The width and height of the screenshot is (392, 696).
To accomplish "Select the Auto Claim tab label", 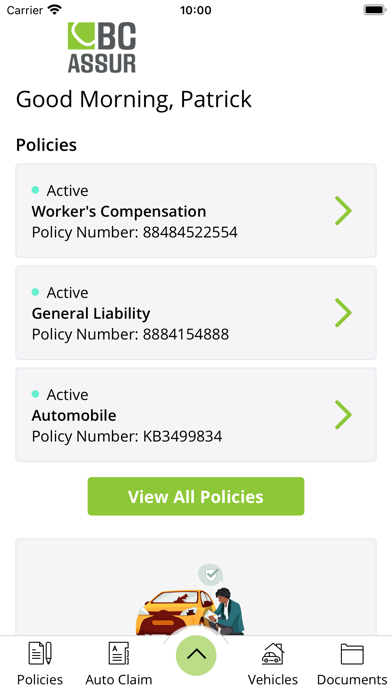I will pos(119,680).
